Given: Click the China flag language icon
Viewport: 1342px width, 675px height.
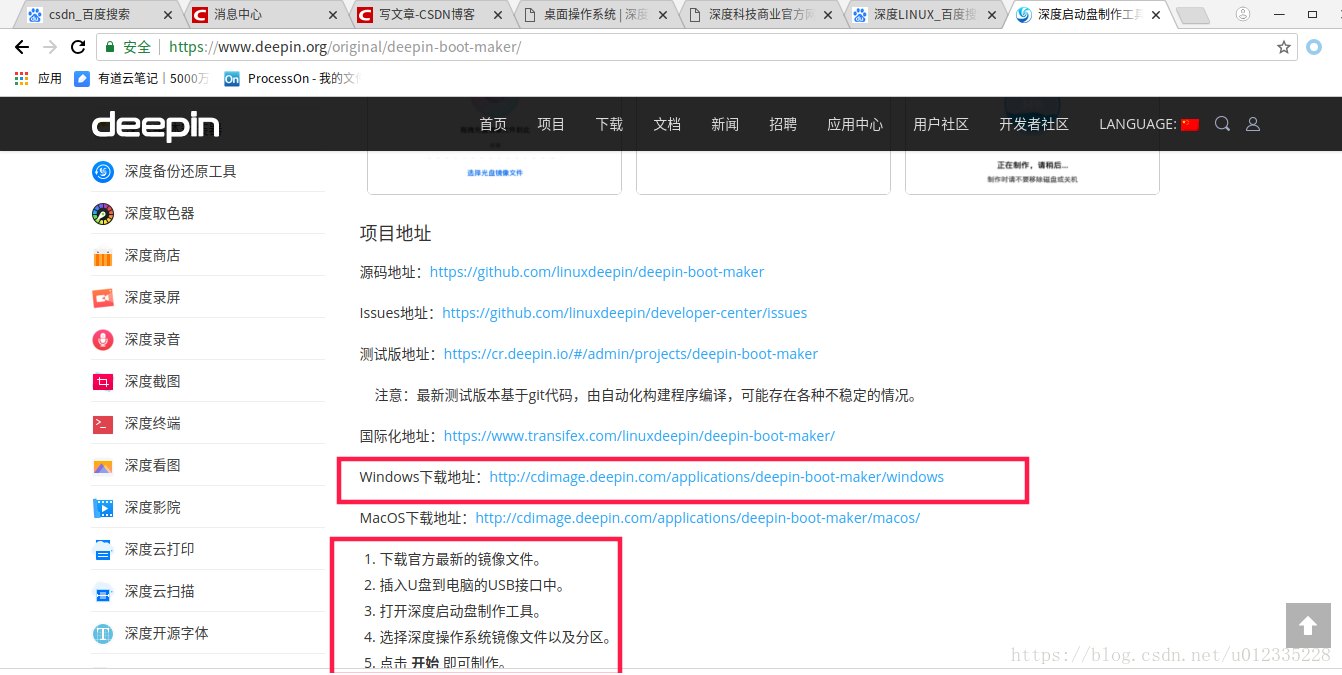Looking at the screenshot, I should 1189,124.
